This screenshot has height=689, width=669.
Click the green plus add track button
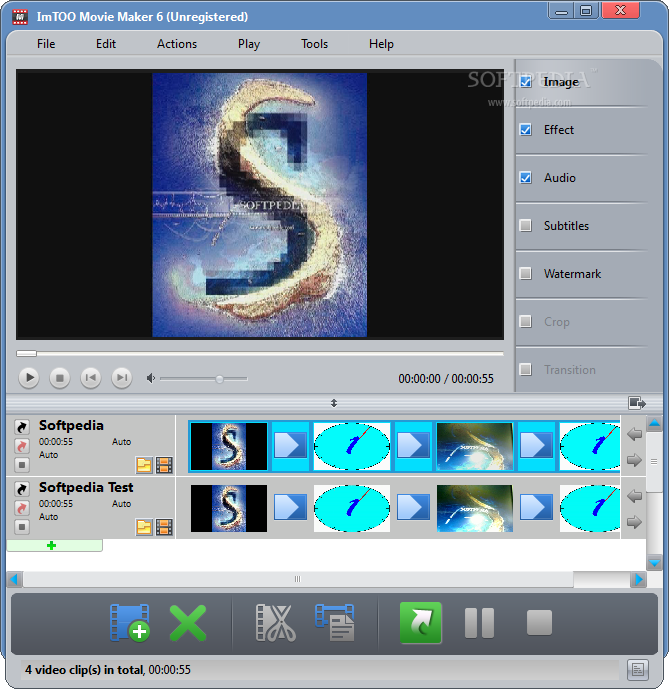pyautogui.click(x=55, y=545)
